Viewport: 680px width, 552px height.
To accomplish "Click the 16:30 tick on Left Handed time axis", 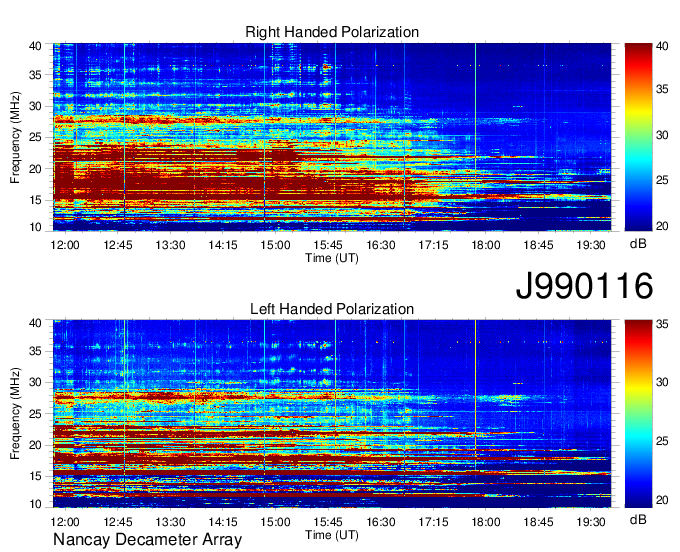I will tap(381, 522).
